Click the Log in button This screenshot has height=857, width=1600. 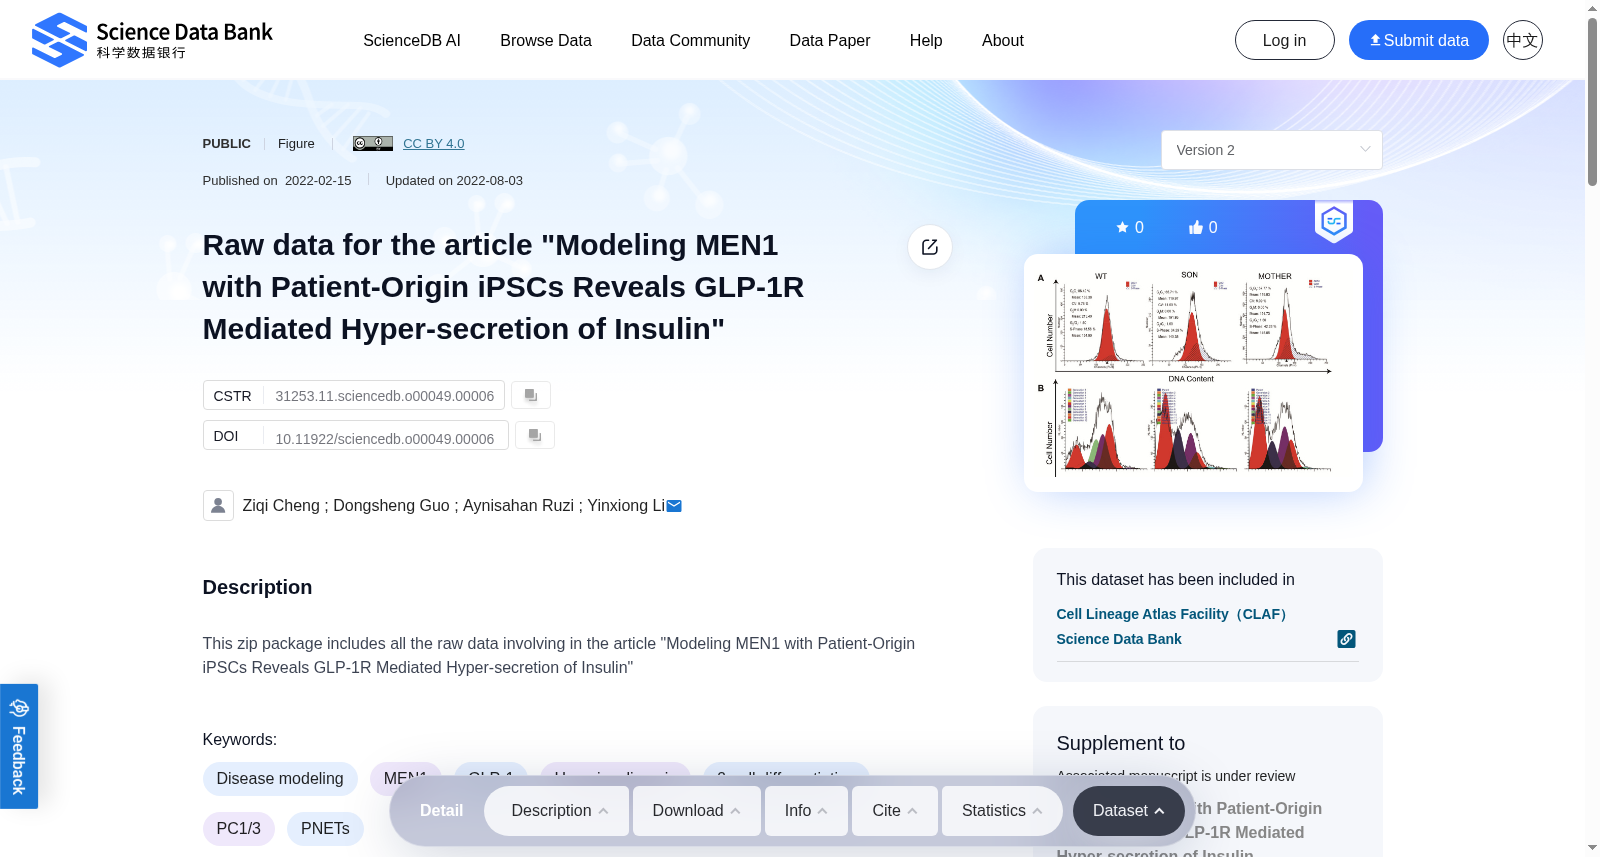pos(1284,40)
